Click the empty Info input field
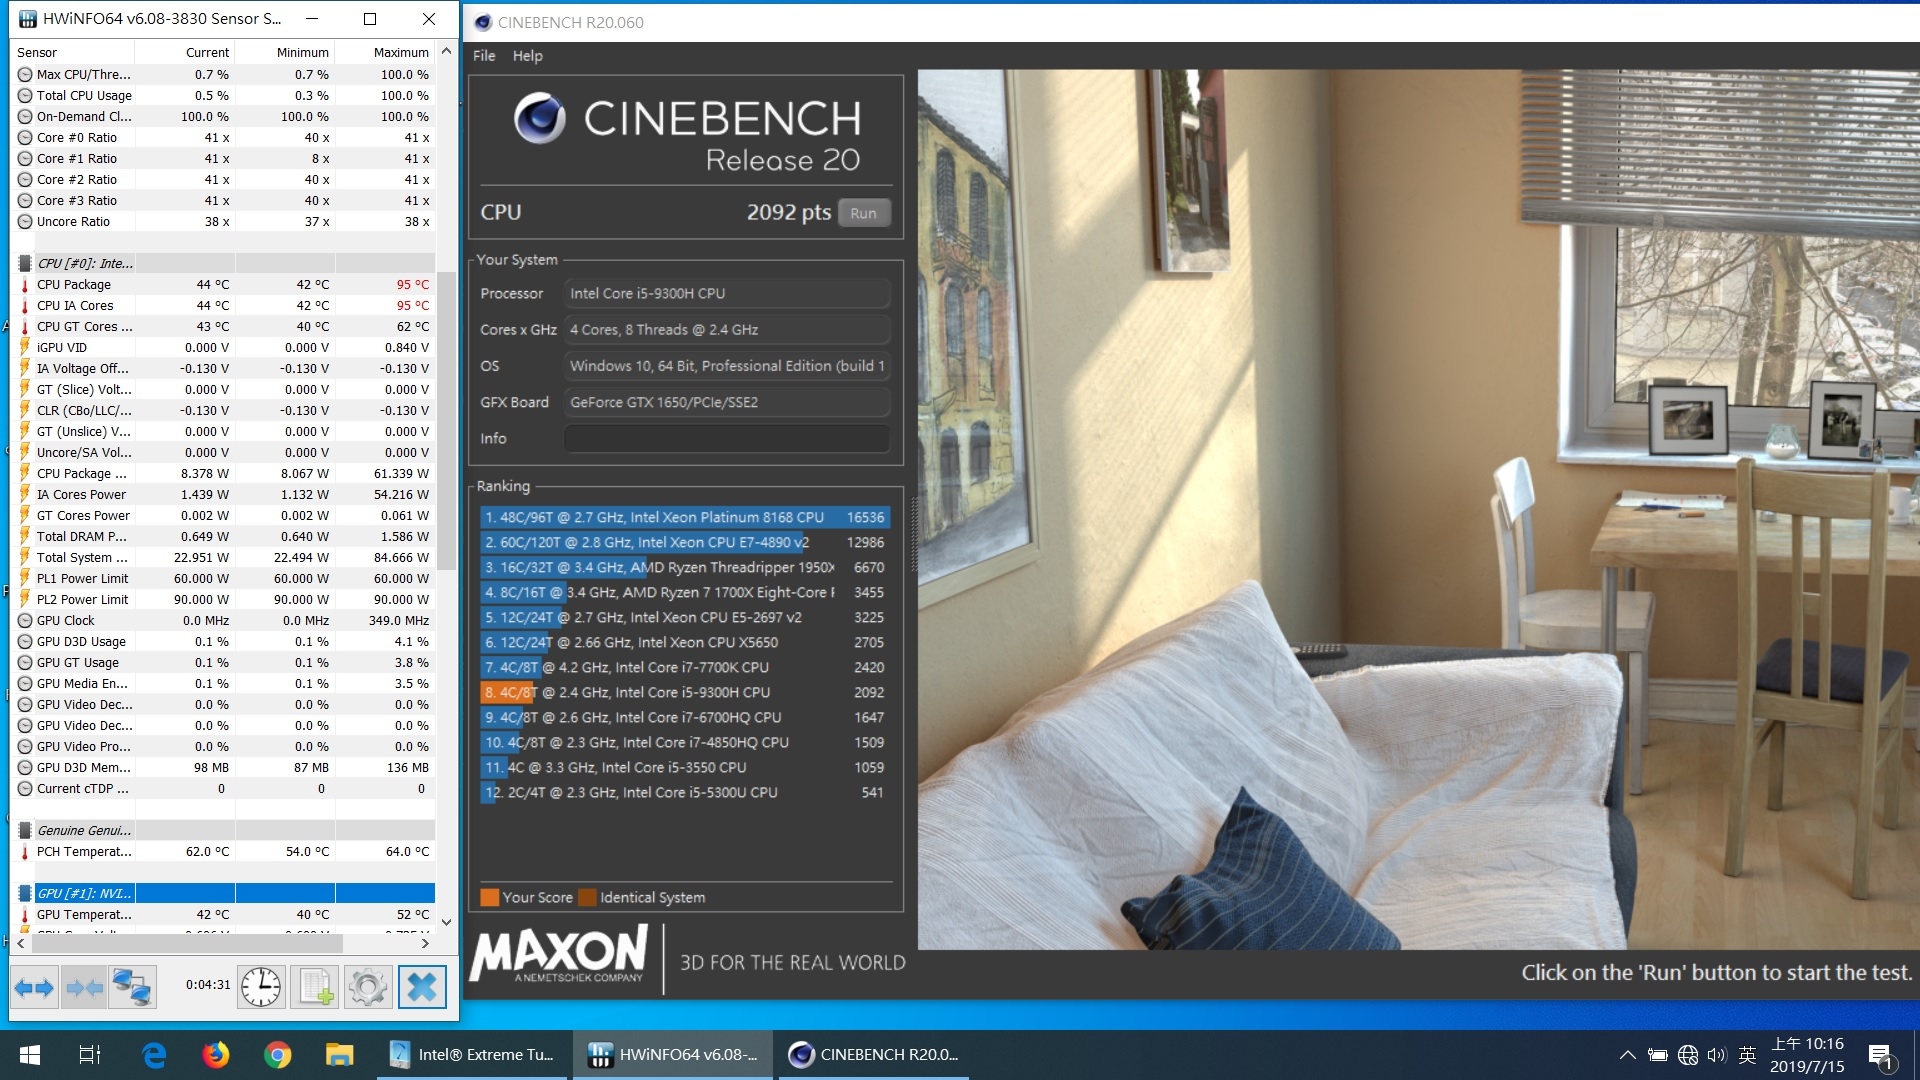Viewport: 1920px width, 1080px height. 726,438
